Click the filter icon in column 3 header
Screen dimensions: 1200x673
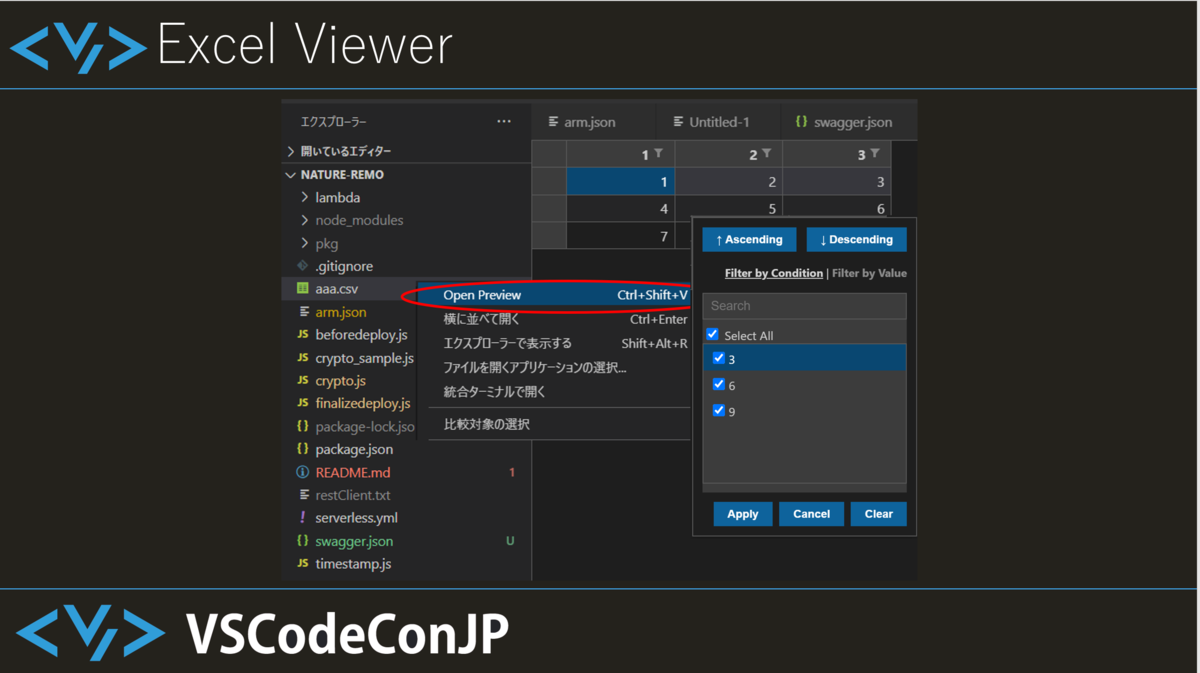coord(875,154)
